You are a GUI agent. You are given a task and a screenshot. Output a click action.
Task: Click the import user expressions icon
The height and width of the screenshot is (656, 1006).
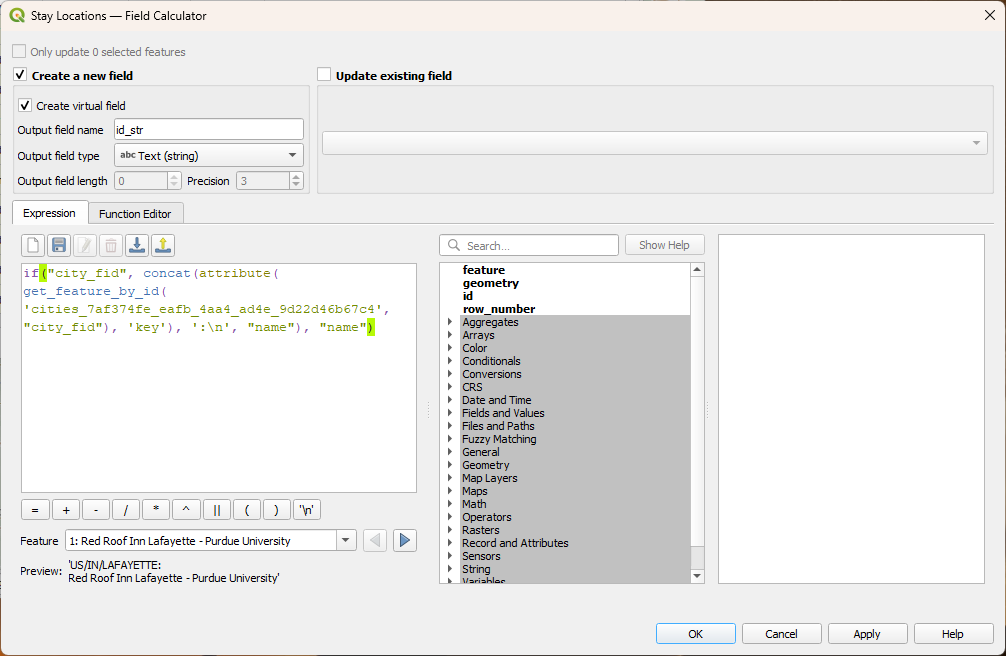tap(137, 245)
